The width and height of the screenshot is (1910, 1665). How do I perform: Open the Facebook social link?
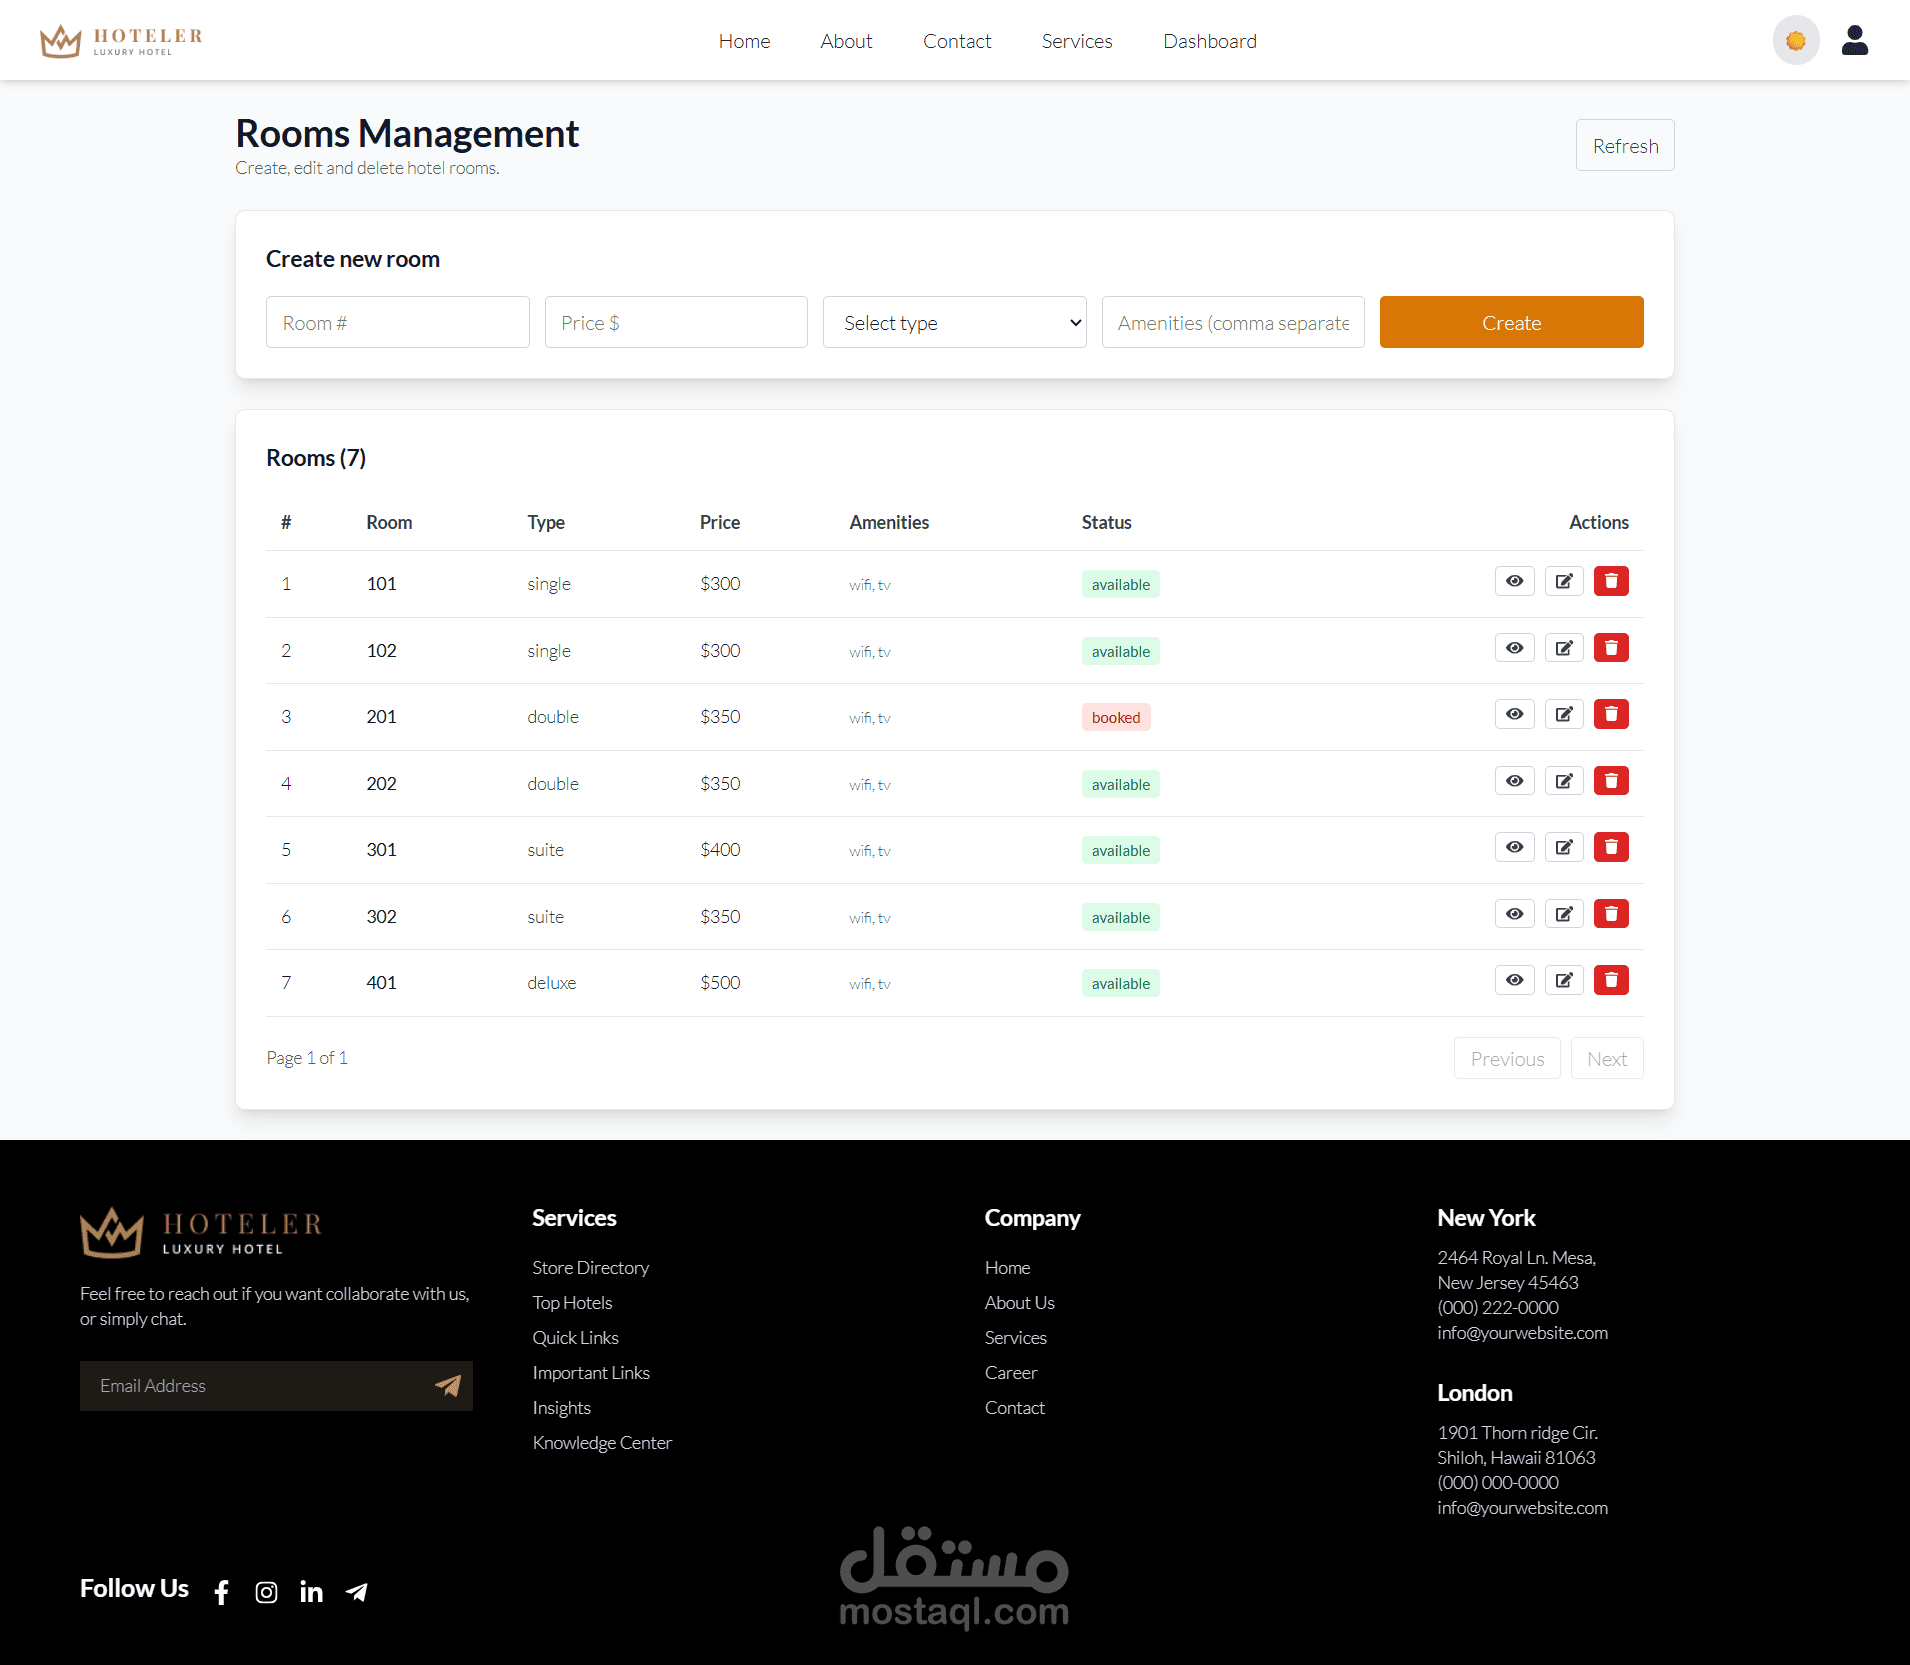tap(222, 1592)
